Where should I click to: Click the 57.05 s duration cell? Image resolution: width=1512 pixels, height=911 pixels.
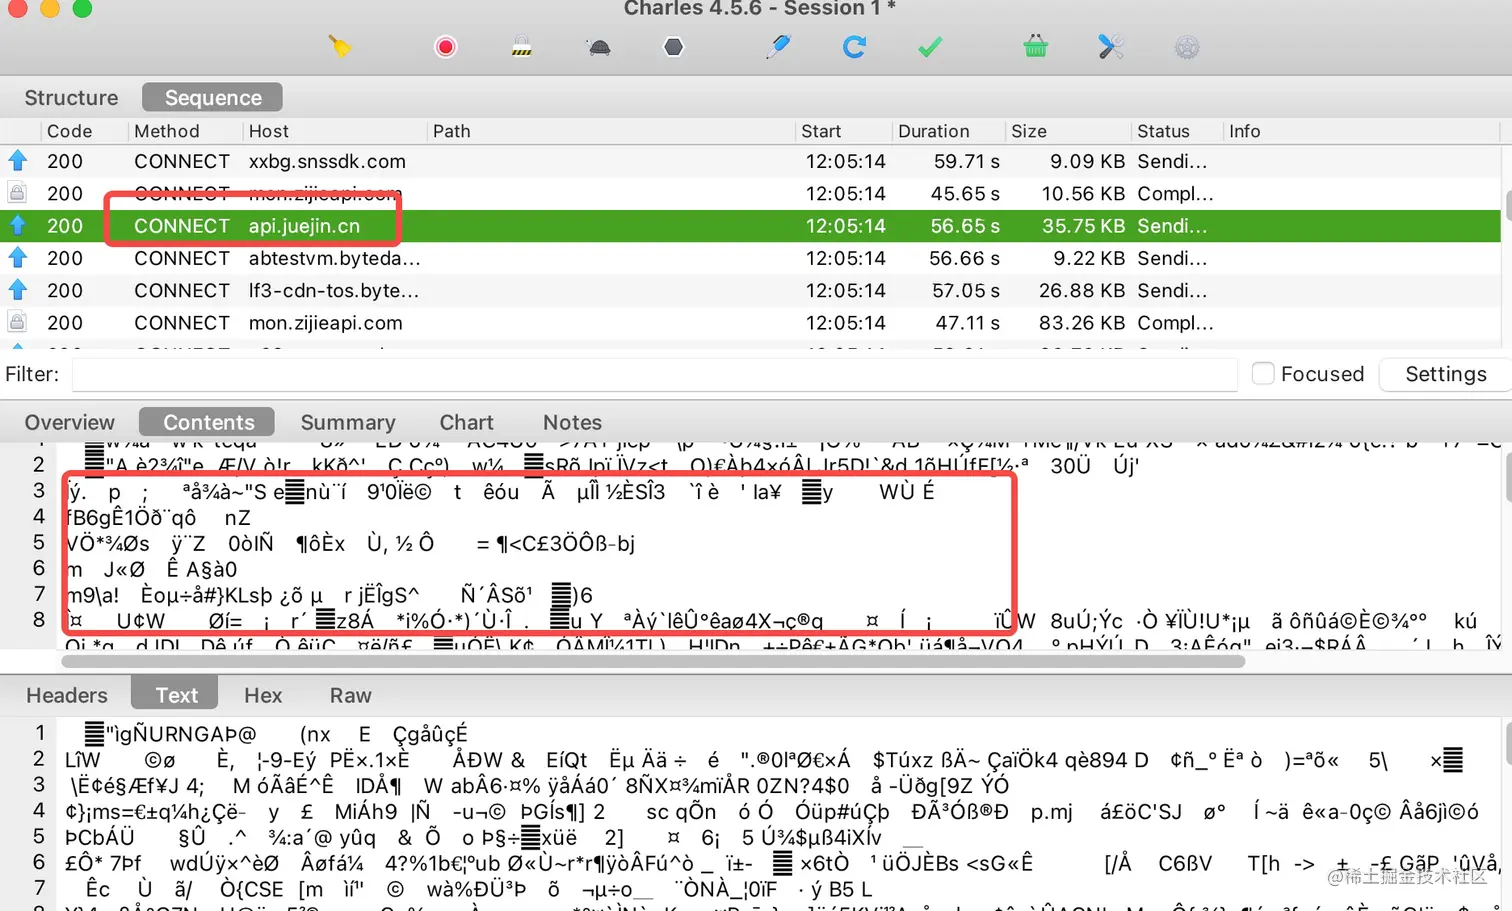966,290
